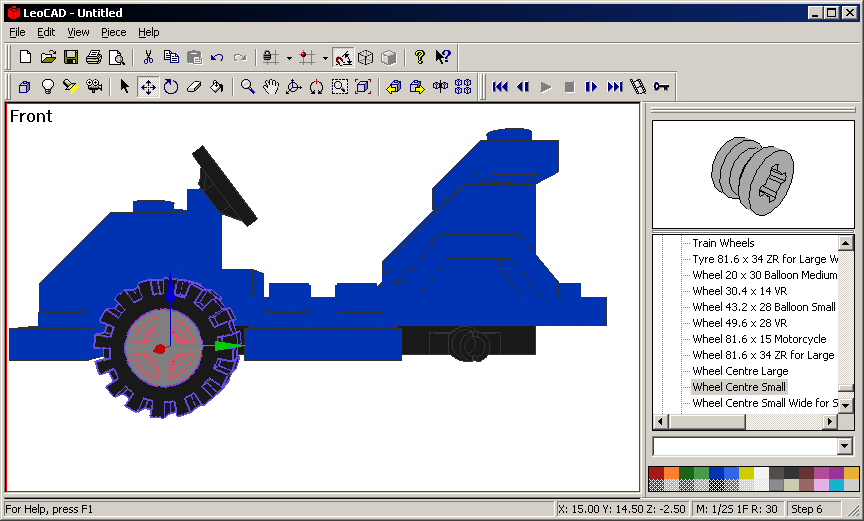
Task: Select Wheel Centre Large in parts list
Action: pos(740,371)
